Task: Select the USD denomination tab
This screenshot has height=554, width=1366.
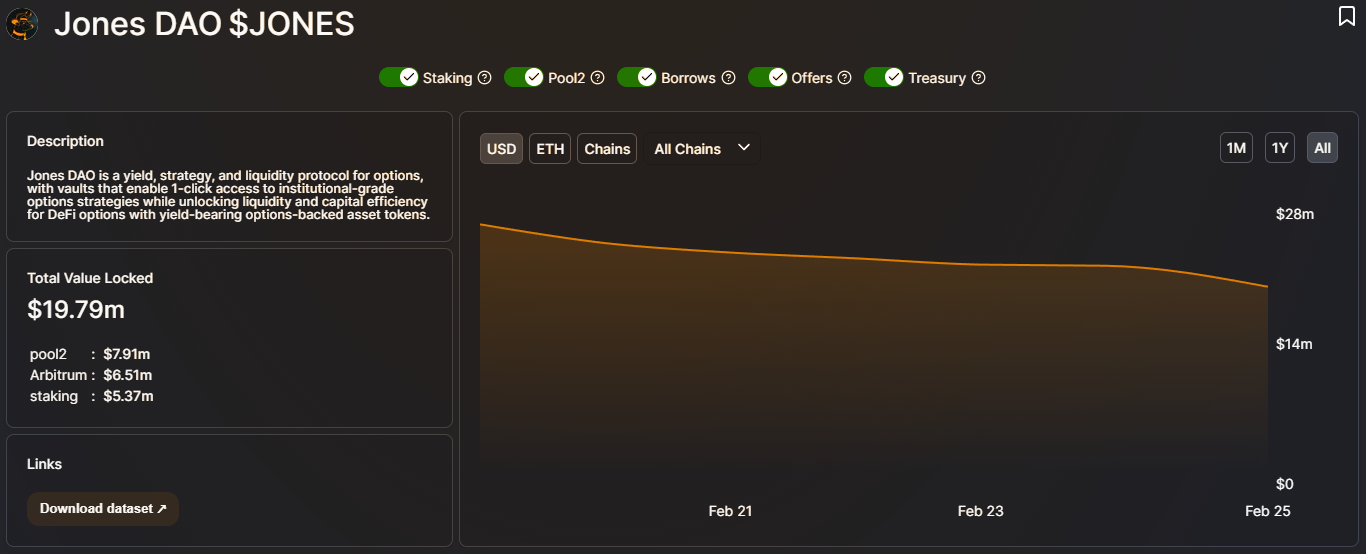Action: [501, 148]
